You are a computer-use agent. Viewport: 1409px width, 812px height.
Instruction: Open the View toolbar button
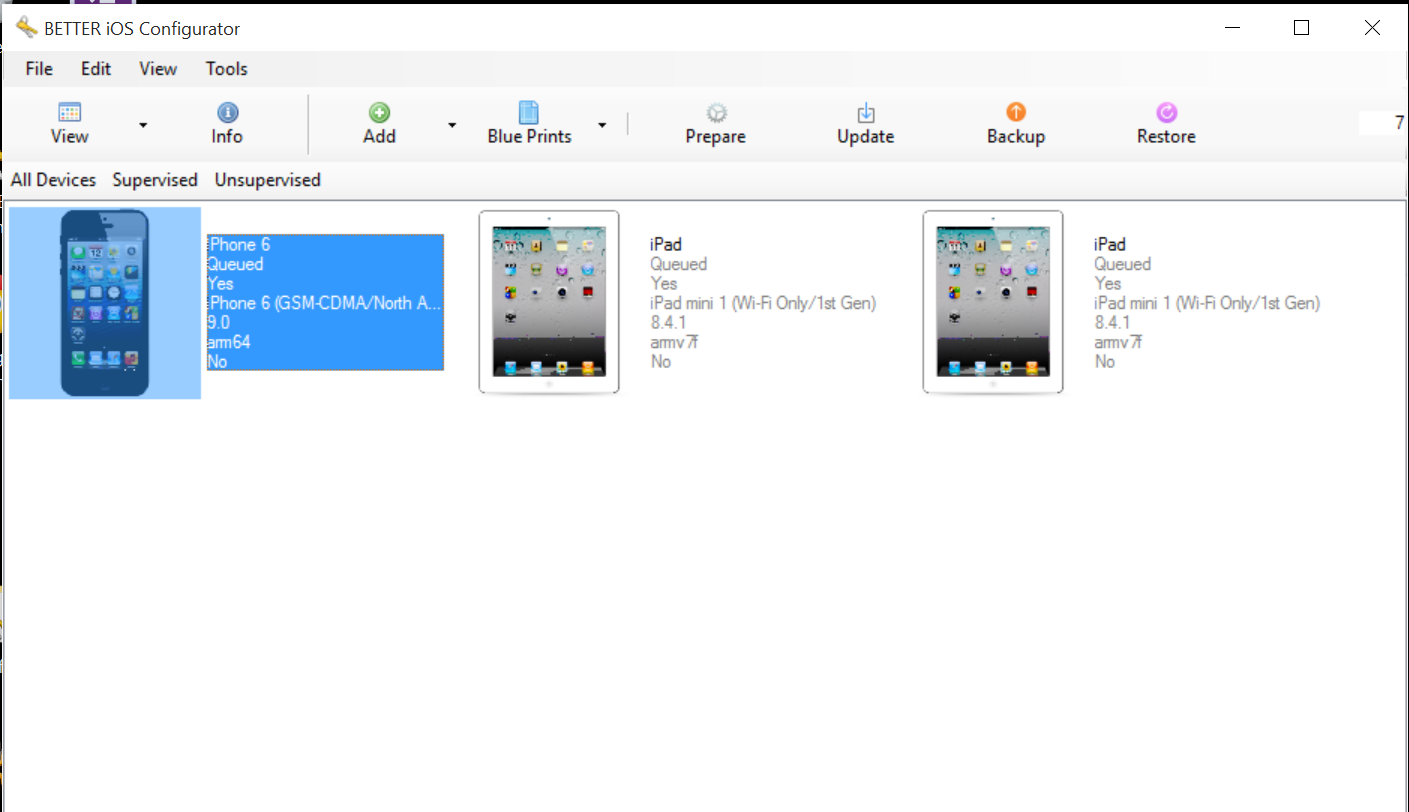coord(69,124)
